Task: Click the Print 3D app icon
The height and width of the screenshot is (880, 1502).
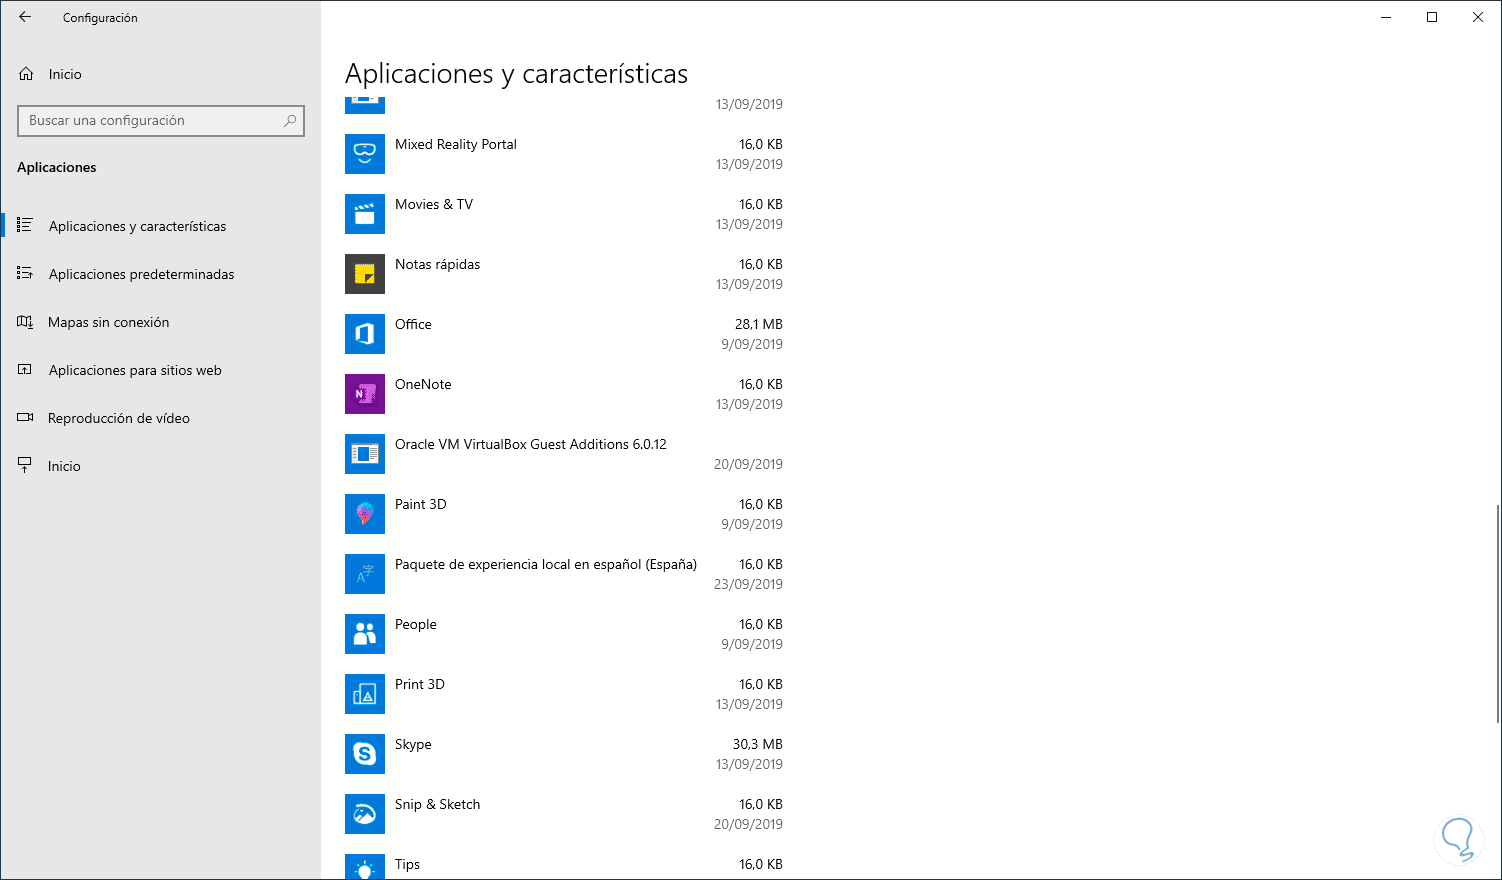Action: point(365,694)
